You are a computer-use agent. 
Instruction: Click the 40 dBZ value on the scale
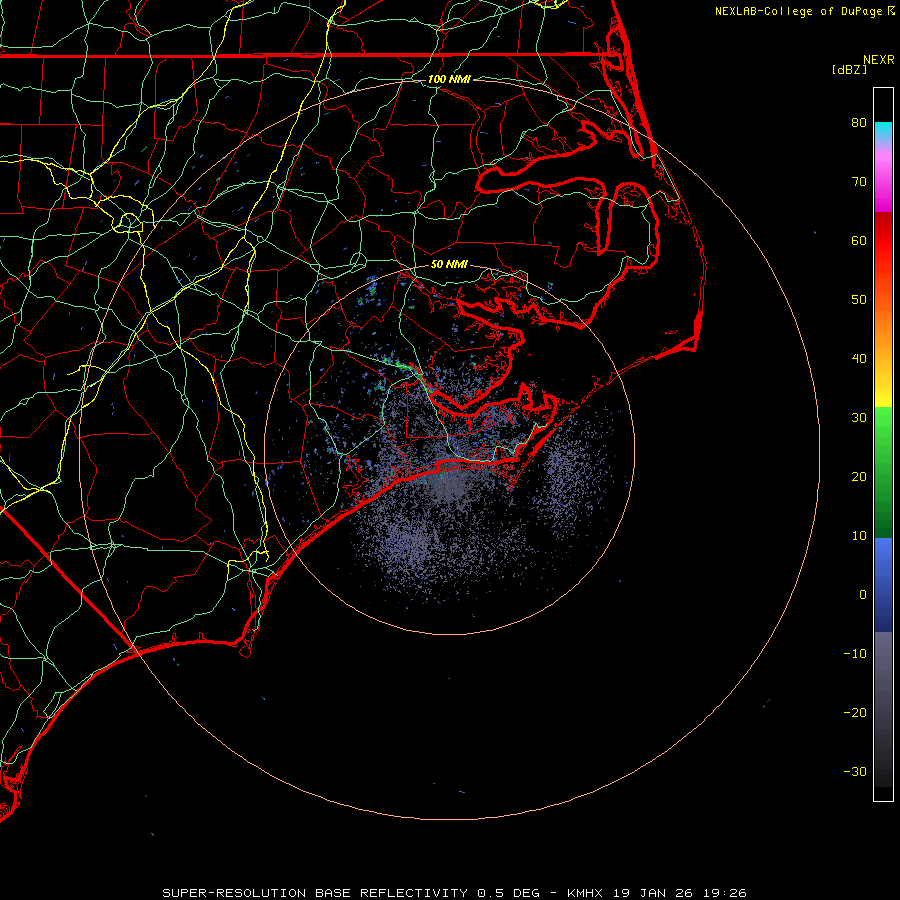click(x=859, y=358)
